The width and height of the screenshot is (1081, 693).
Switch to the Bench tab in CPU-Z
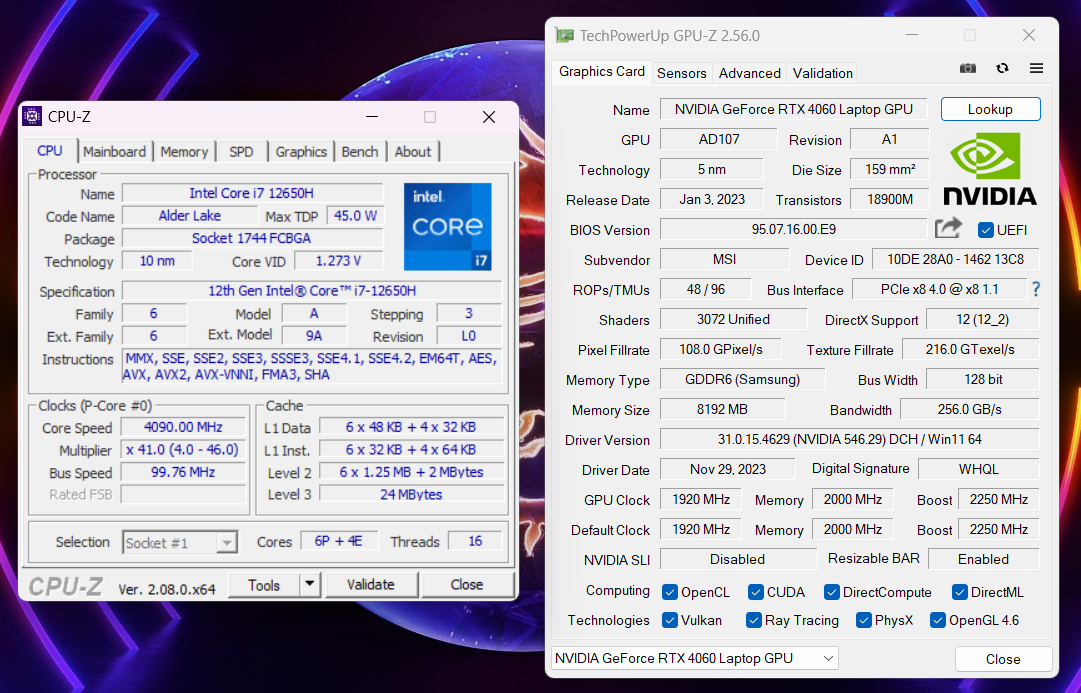360,152
